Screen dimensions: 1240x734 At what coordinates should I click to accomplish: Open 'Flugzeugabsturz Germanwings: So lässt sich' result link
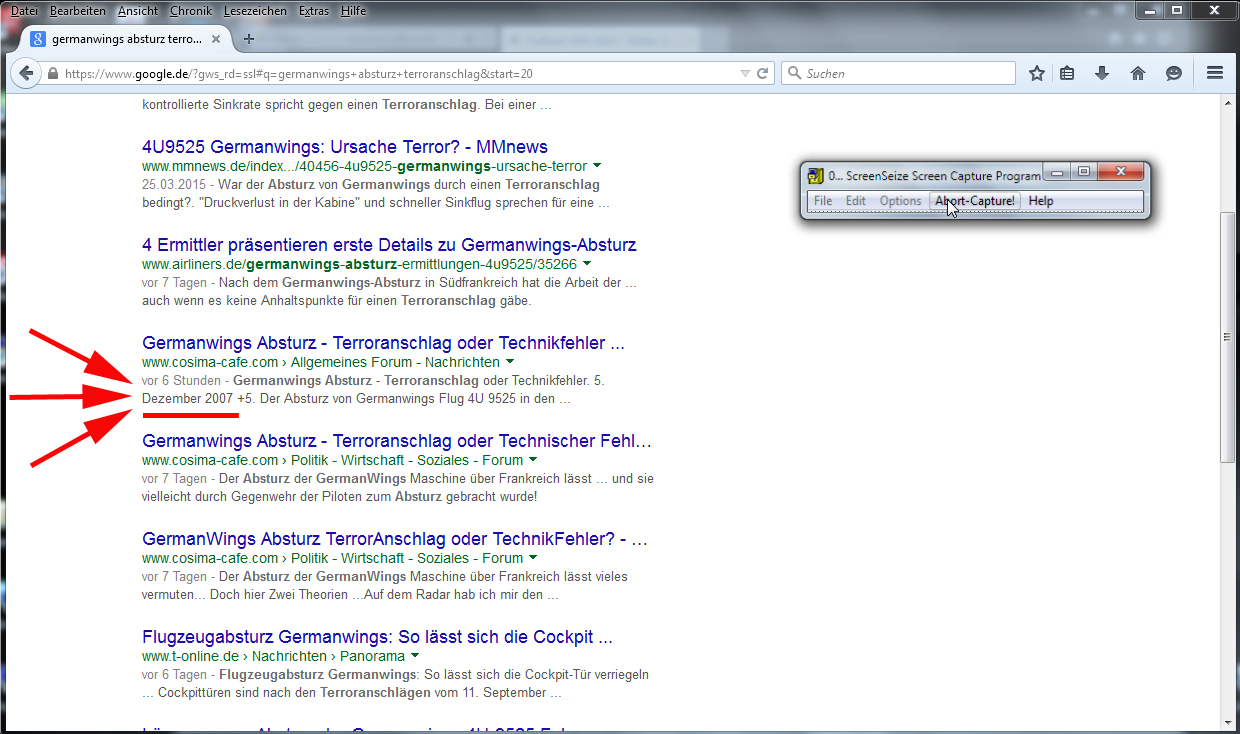coord(377,637)
